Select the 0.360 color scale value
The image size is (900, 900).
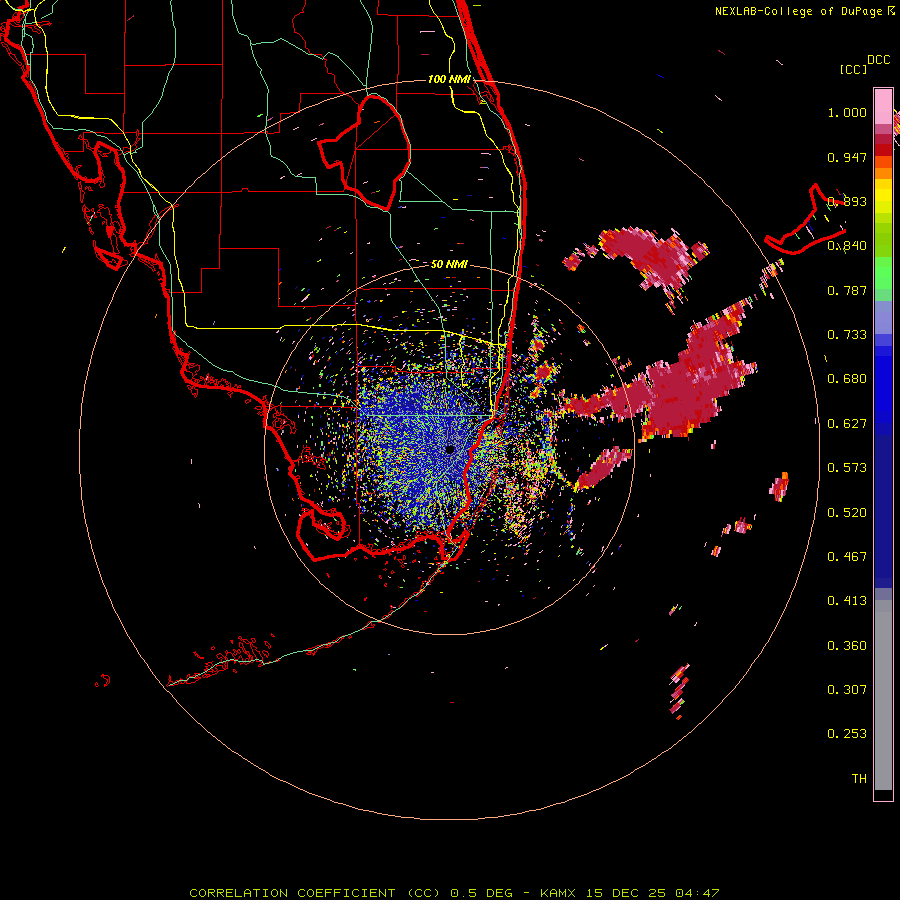coord(847,646)
